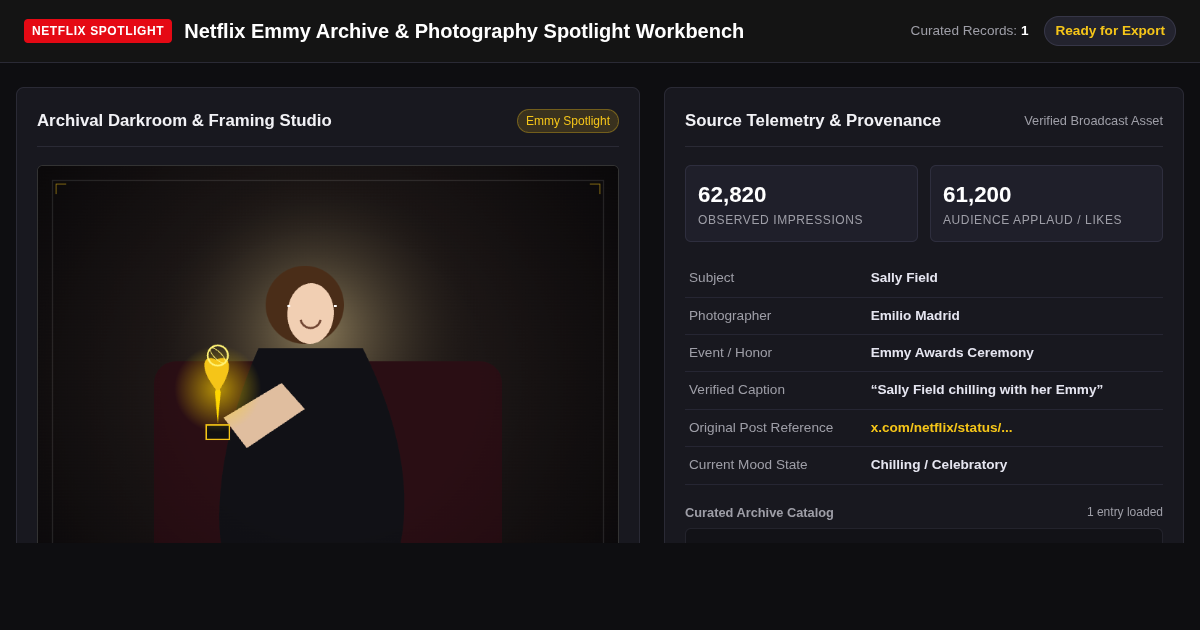
Task: Click the Verified Caption row label
Action: (737, 390)
